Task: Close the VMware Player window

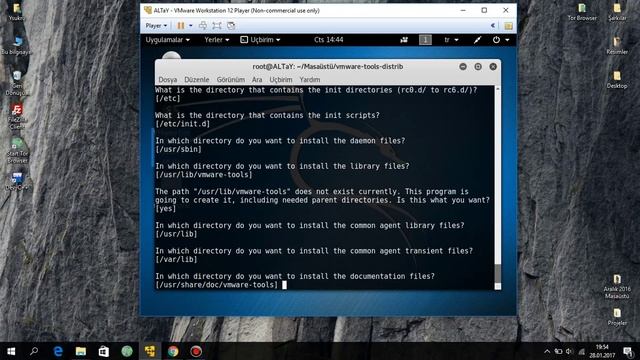Action: tap(506, 10)
